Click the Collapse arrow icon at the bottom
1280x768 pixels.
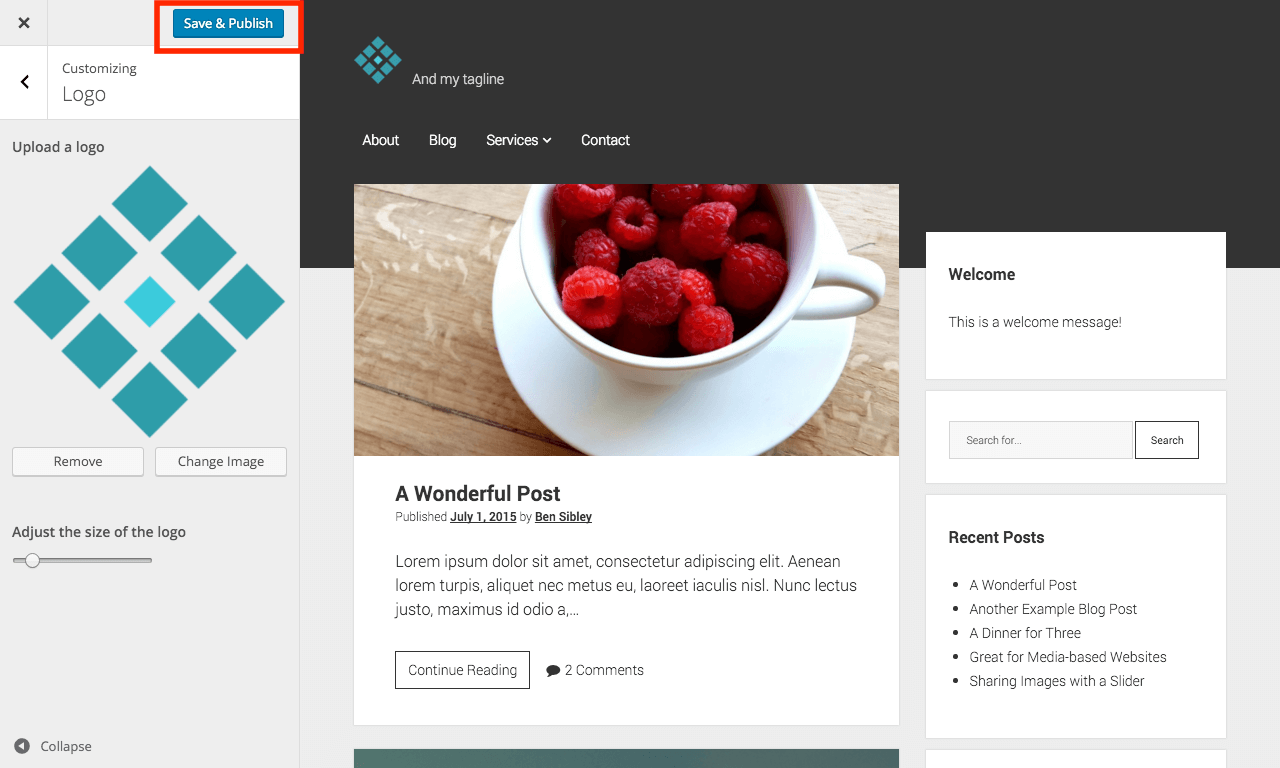[x=22, y=746]
